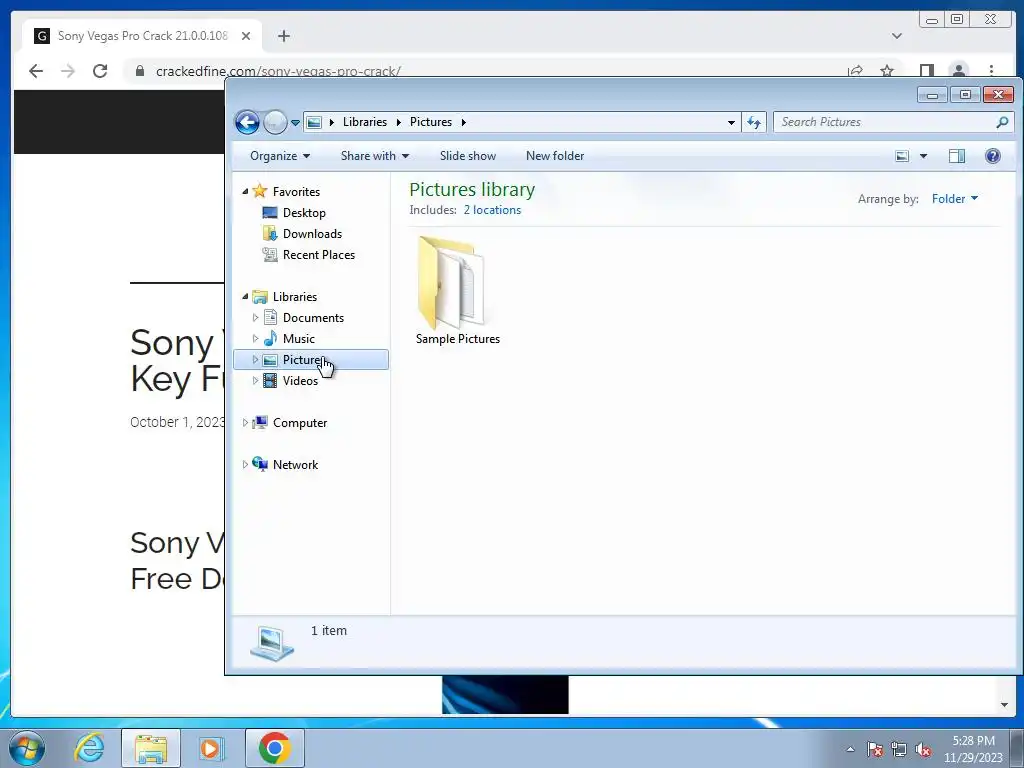Show hidden tray icons

[850, 749]
